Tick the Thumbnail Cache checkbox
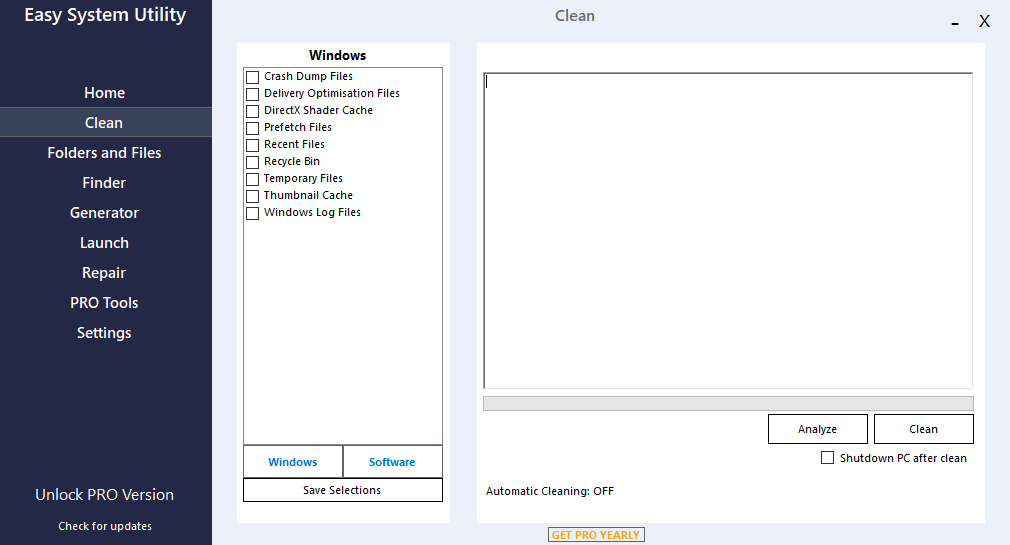The height and width of the screenshot is (545, 1010). [252, 196]
